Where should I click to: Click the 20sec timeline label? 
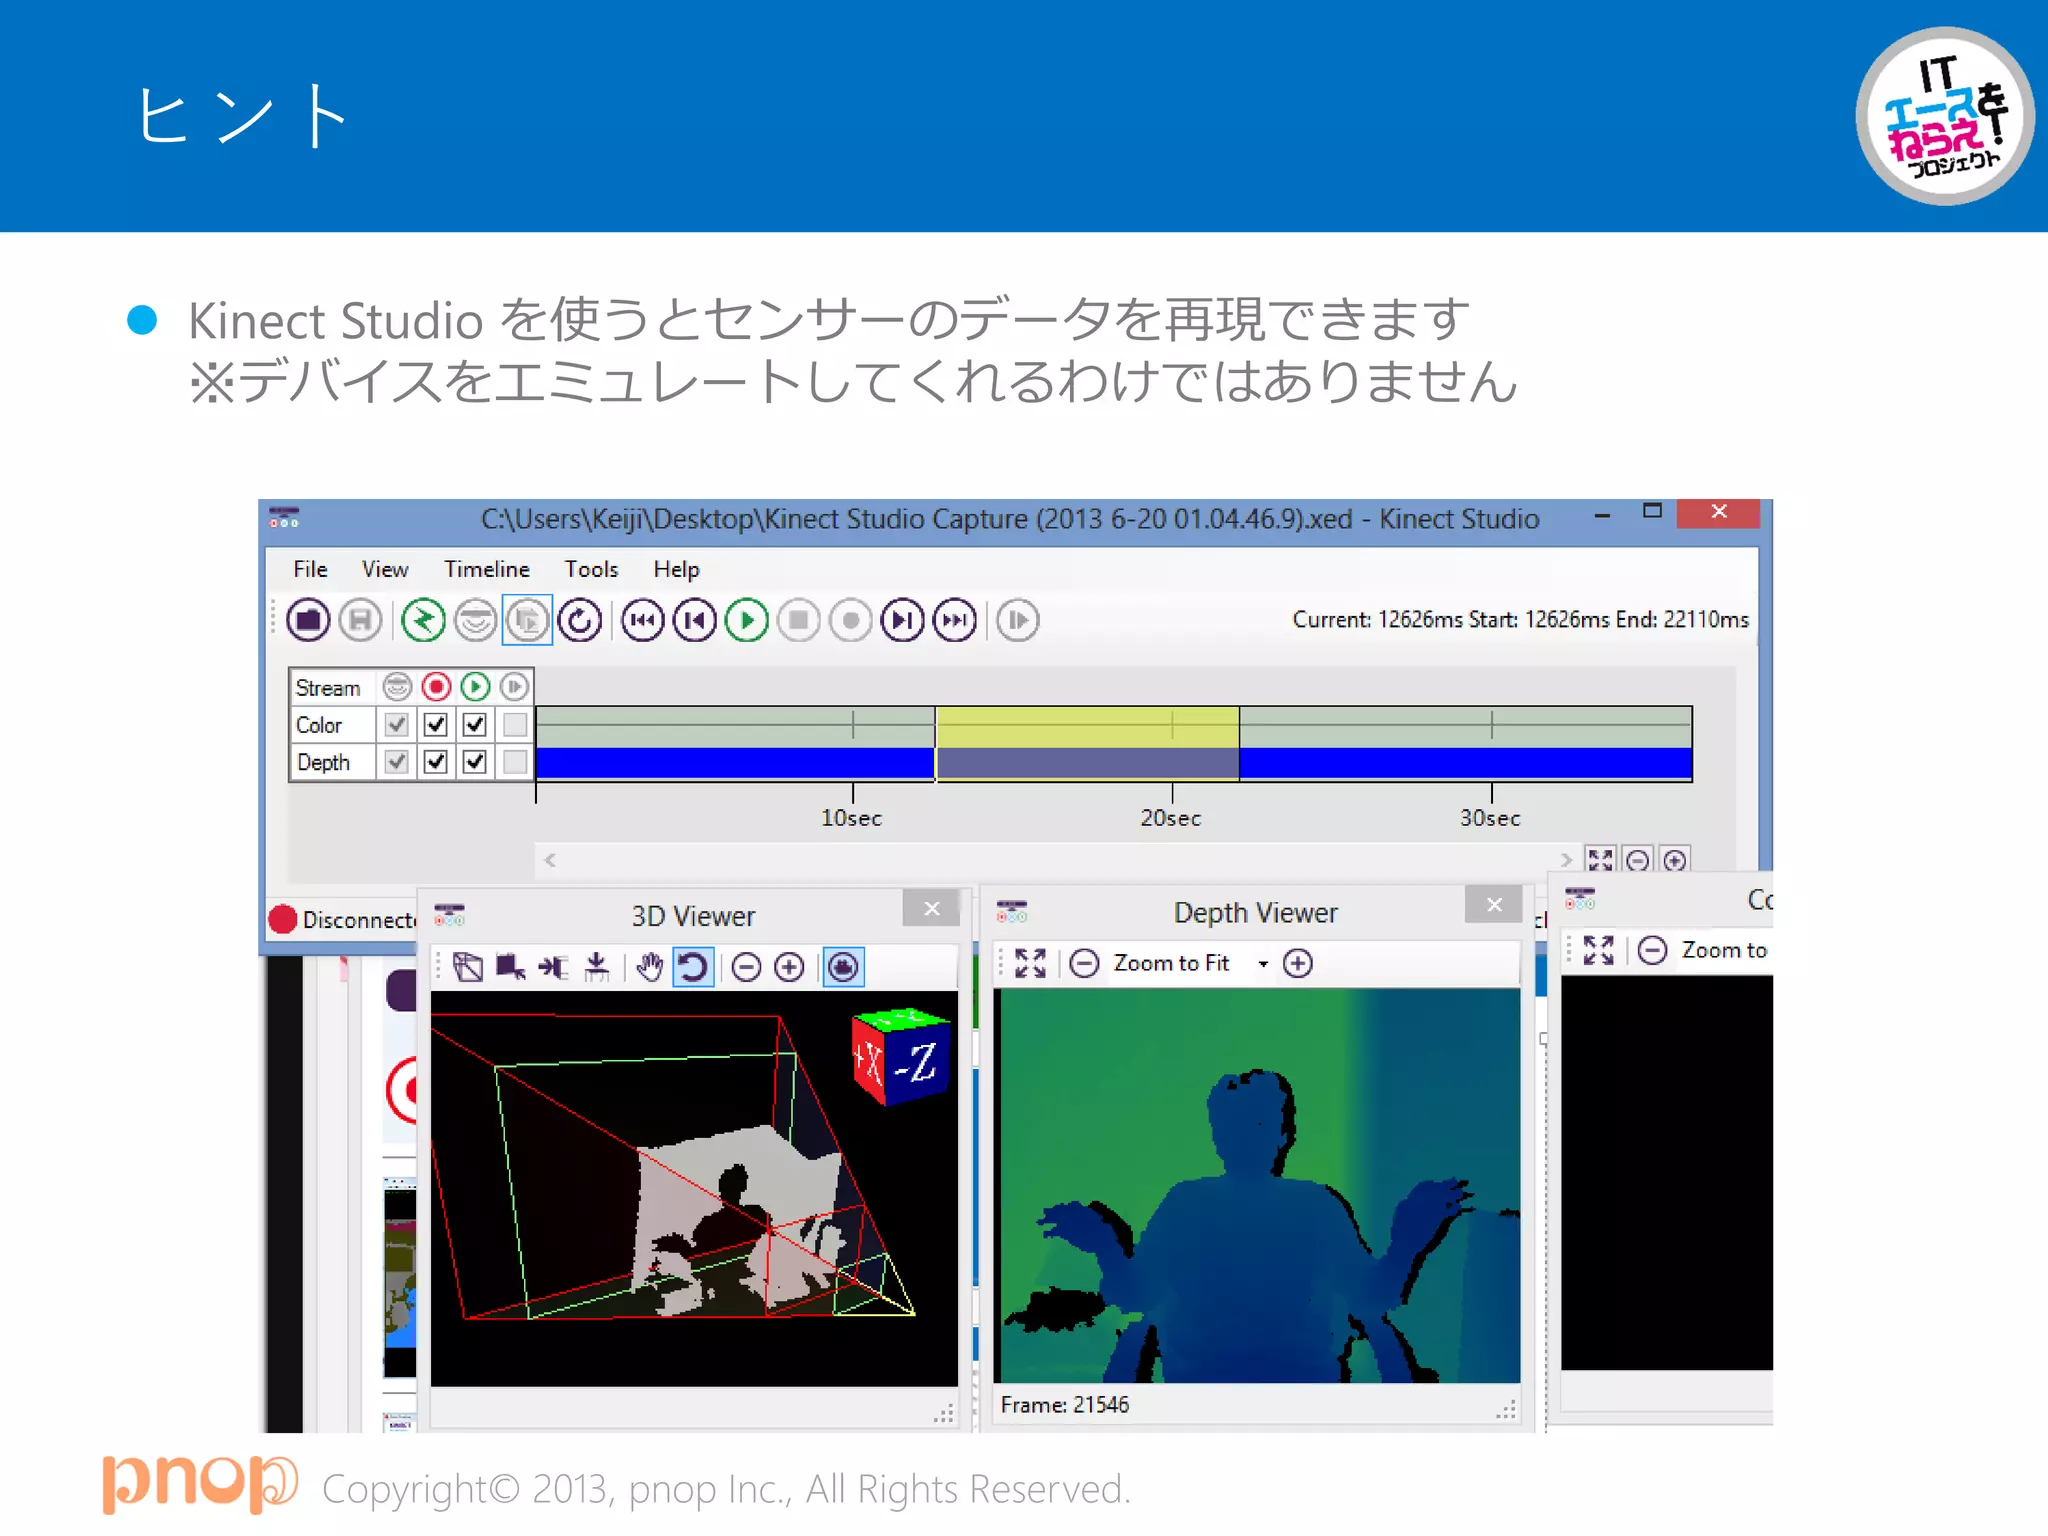tap(1171, 818)
